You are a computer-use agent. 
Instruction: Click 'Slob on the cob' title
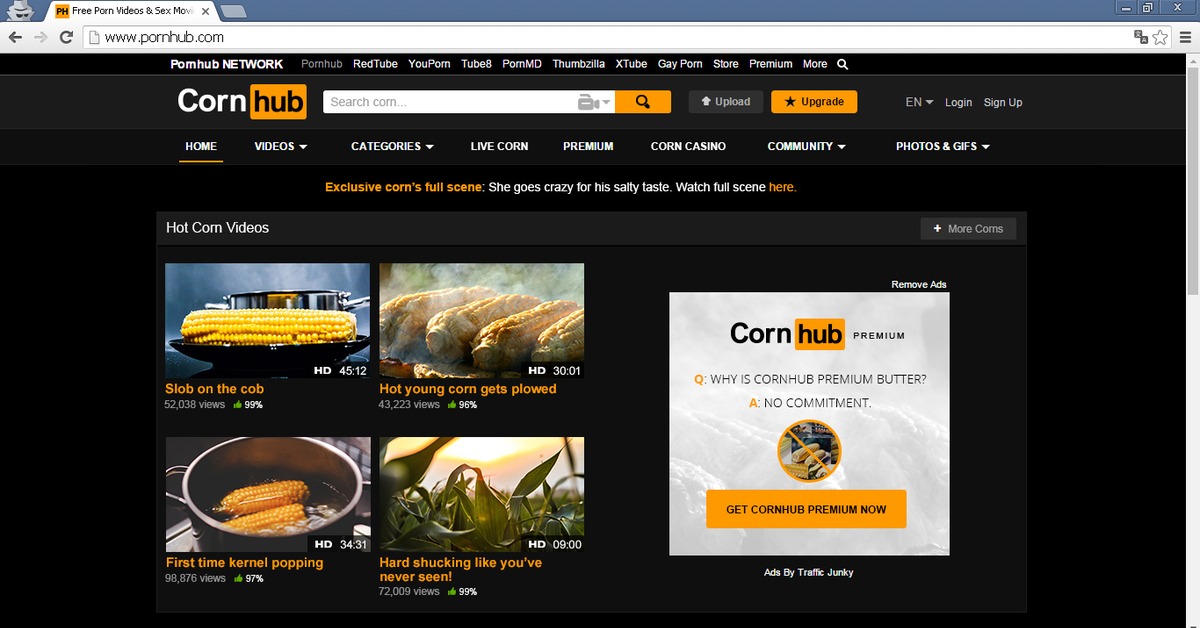tap(214, 389)
